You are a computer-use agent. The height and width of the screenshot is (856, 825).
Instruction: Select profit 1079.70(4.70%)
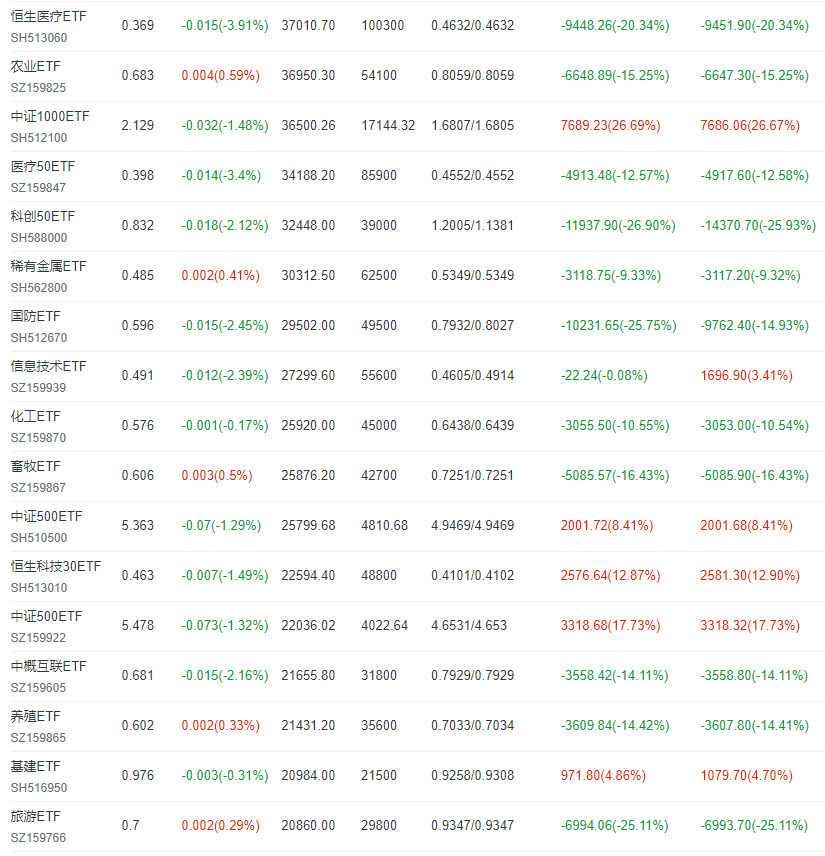click(x=746, y=775)
